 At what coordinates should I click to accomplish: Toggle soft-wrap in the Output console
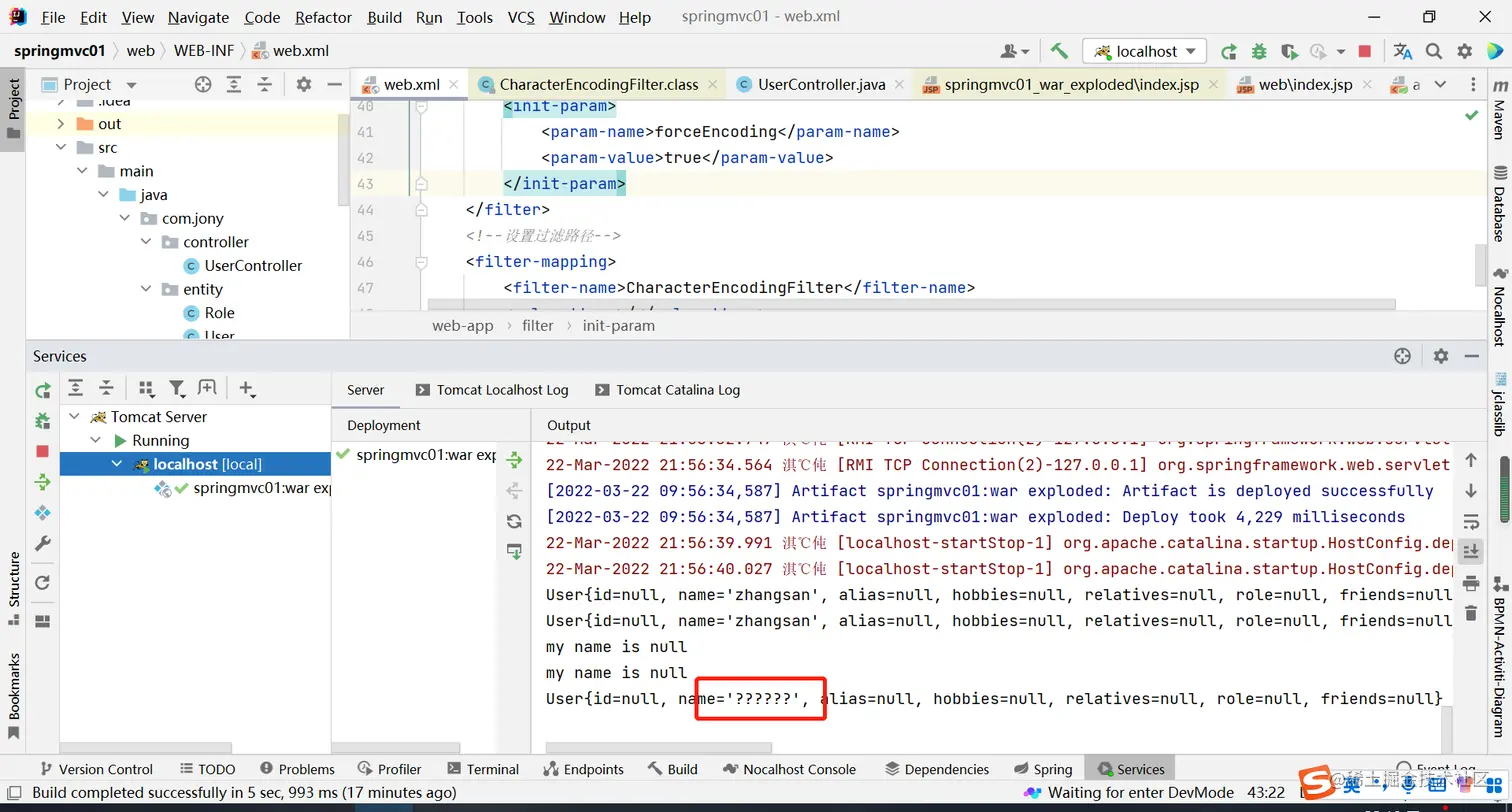pyautogui.click(x=1470, y=522)
